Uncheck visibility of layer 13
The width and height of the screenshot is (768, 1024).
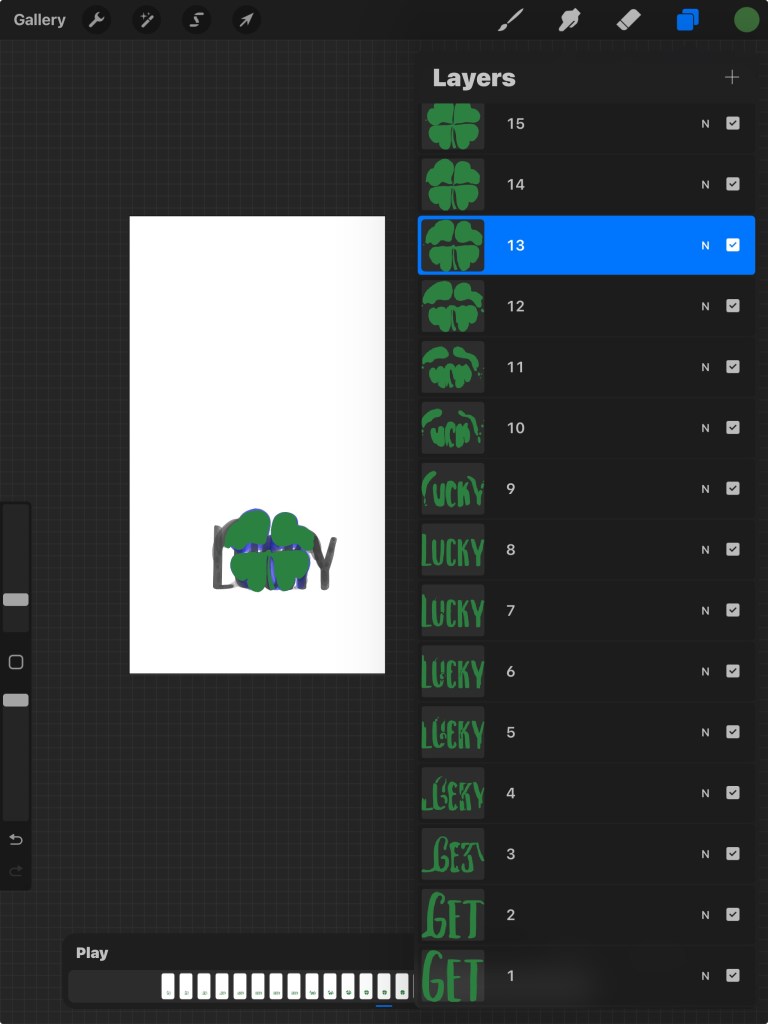(x=733, y=245)
